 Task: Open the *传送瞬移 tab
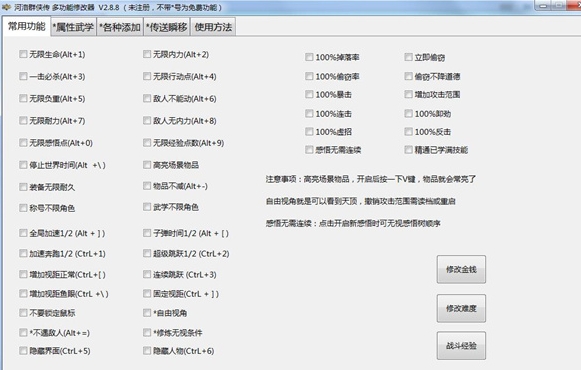point(167,27)
